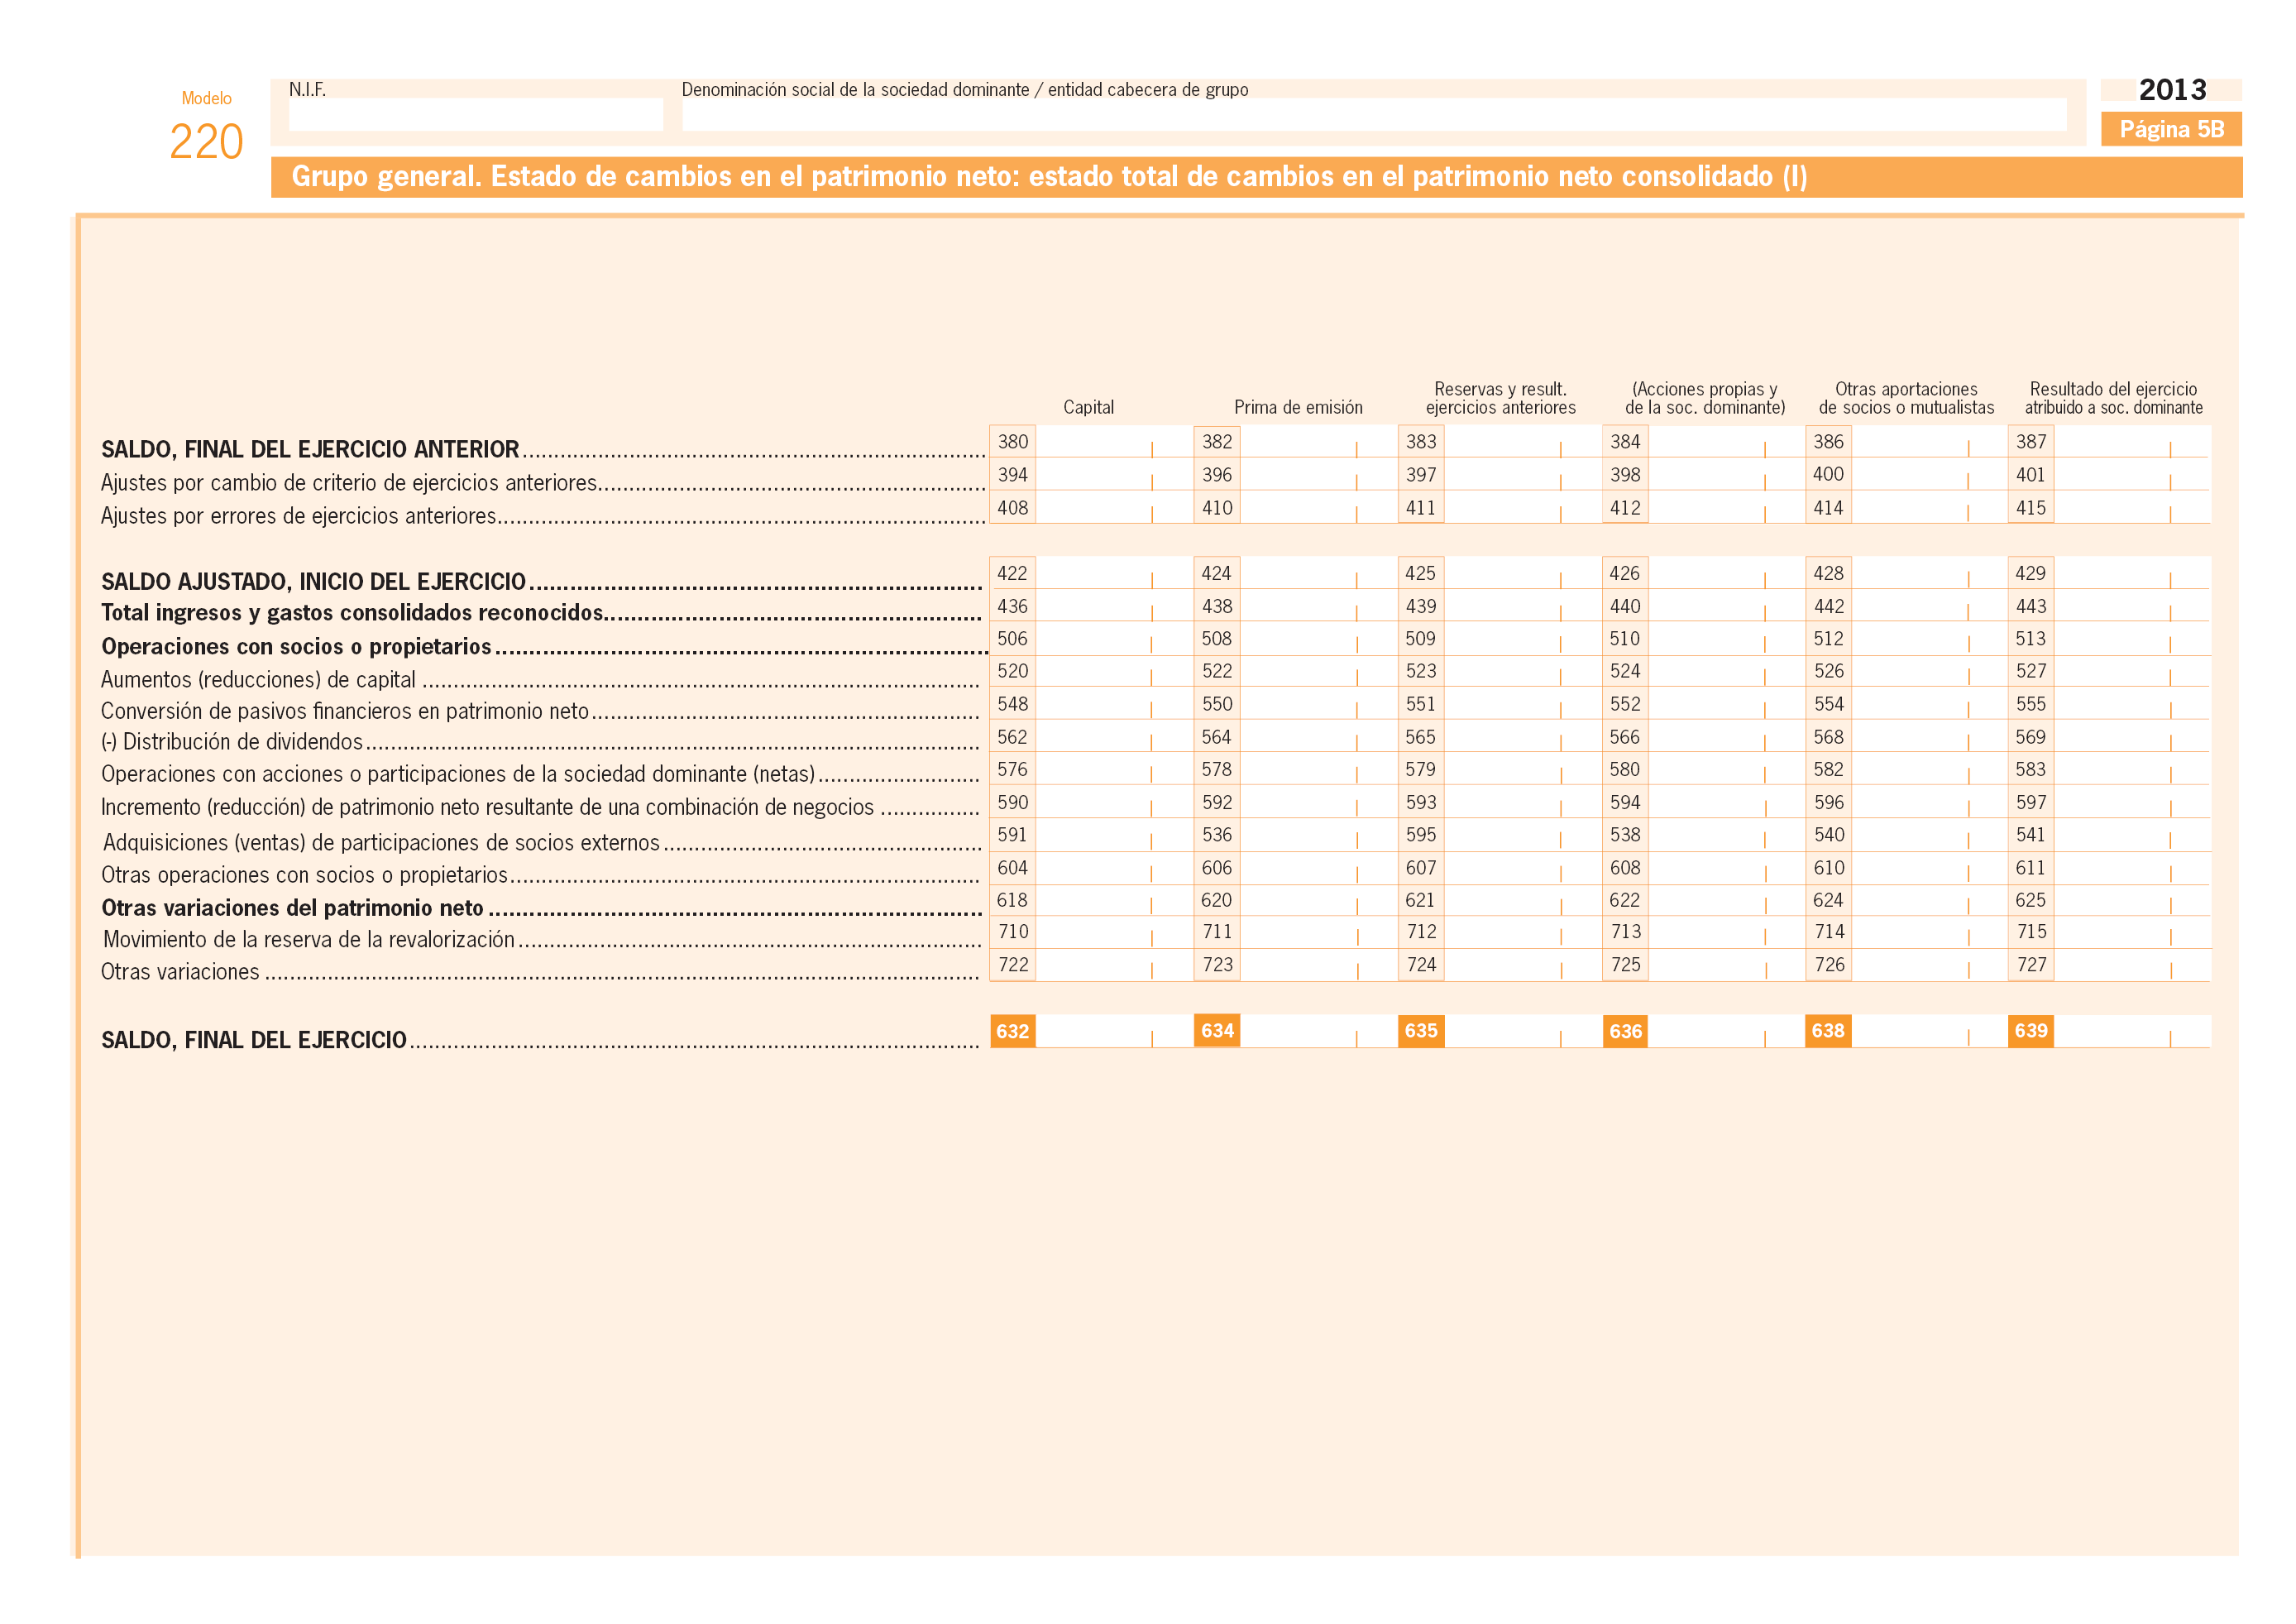This screenshot has height=1624, width=2296.
Task: Select field 429 saldo ajustado Resultado
Action: point(2131,573)
